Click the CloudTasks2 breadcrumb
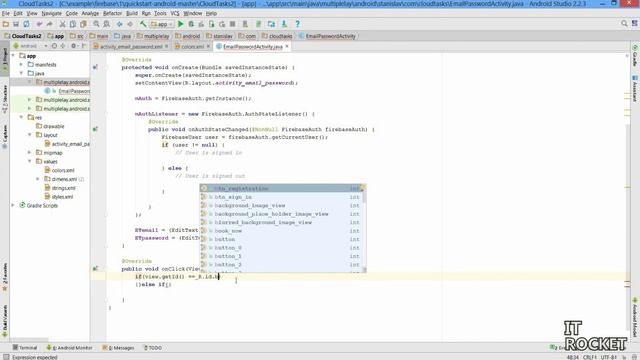This screenshot has width=640, height=360. (23, 36)
